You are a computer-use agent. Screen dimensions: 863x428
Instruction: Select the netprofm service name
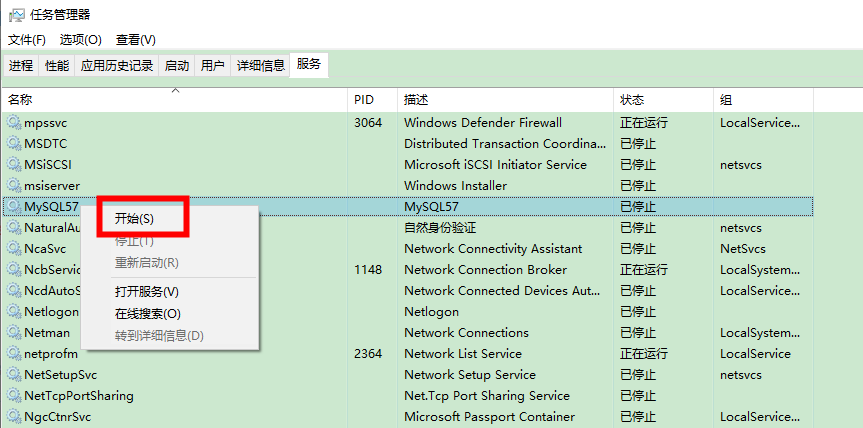51,354
